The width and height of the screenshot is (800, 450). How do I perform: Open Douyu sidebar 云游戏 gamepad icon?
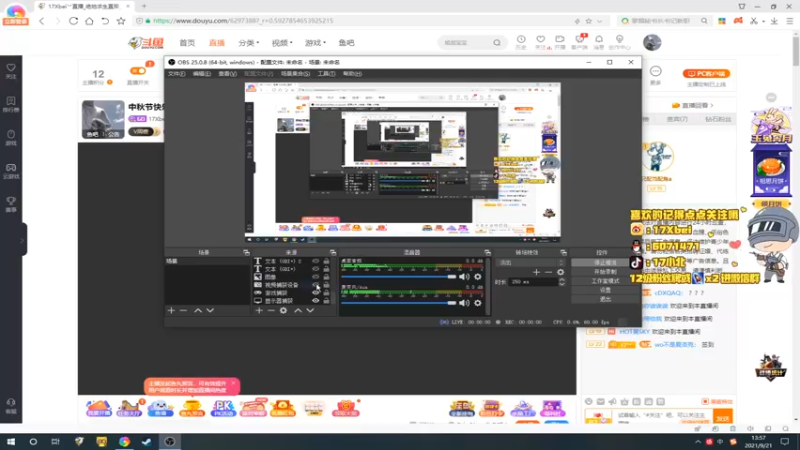point(11,171)
